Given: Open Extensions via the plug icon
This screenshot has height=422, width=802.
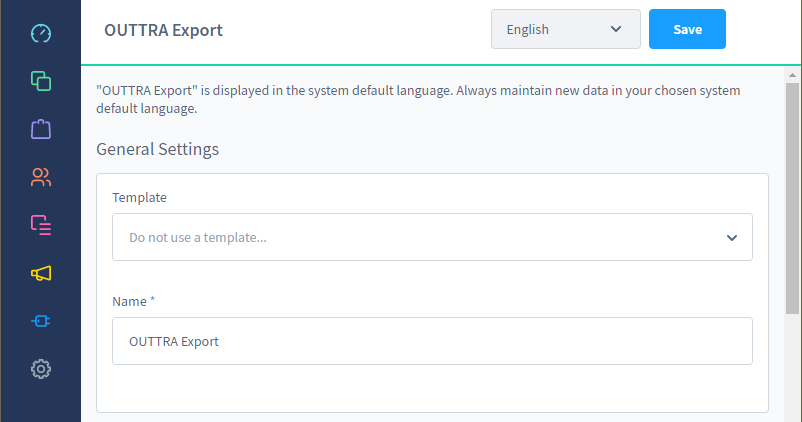Looking at the screenshot, I should coord(41,321).
